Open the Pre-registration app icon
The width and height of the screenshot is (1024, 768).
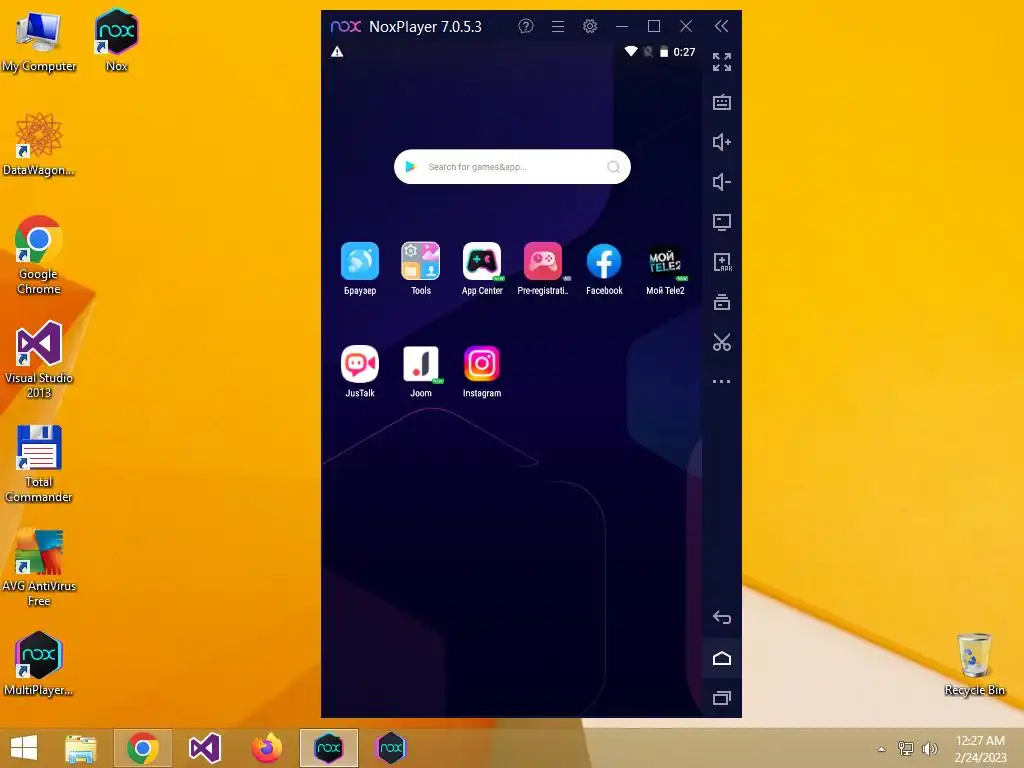coord(543,261)
